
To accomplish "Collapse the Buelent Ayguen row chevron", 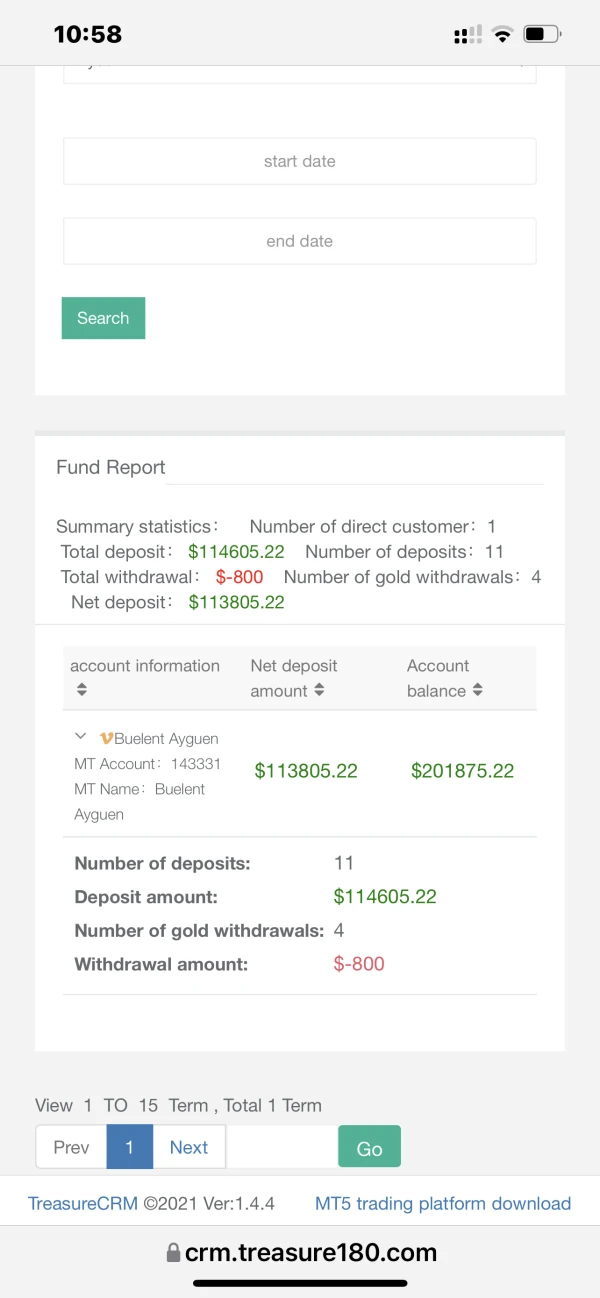I will (81, 737).
